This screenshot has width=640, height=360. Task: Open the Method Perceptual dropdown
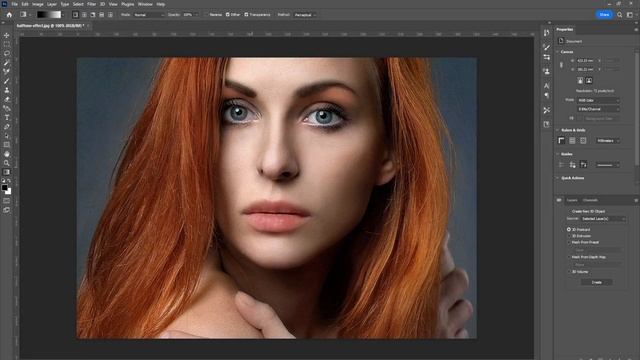[x=304, y=15]
